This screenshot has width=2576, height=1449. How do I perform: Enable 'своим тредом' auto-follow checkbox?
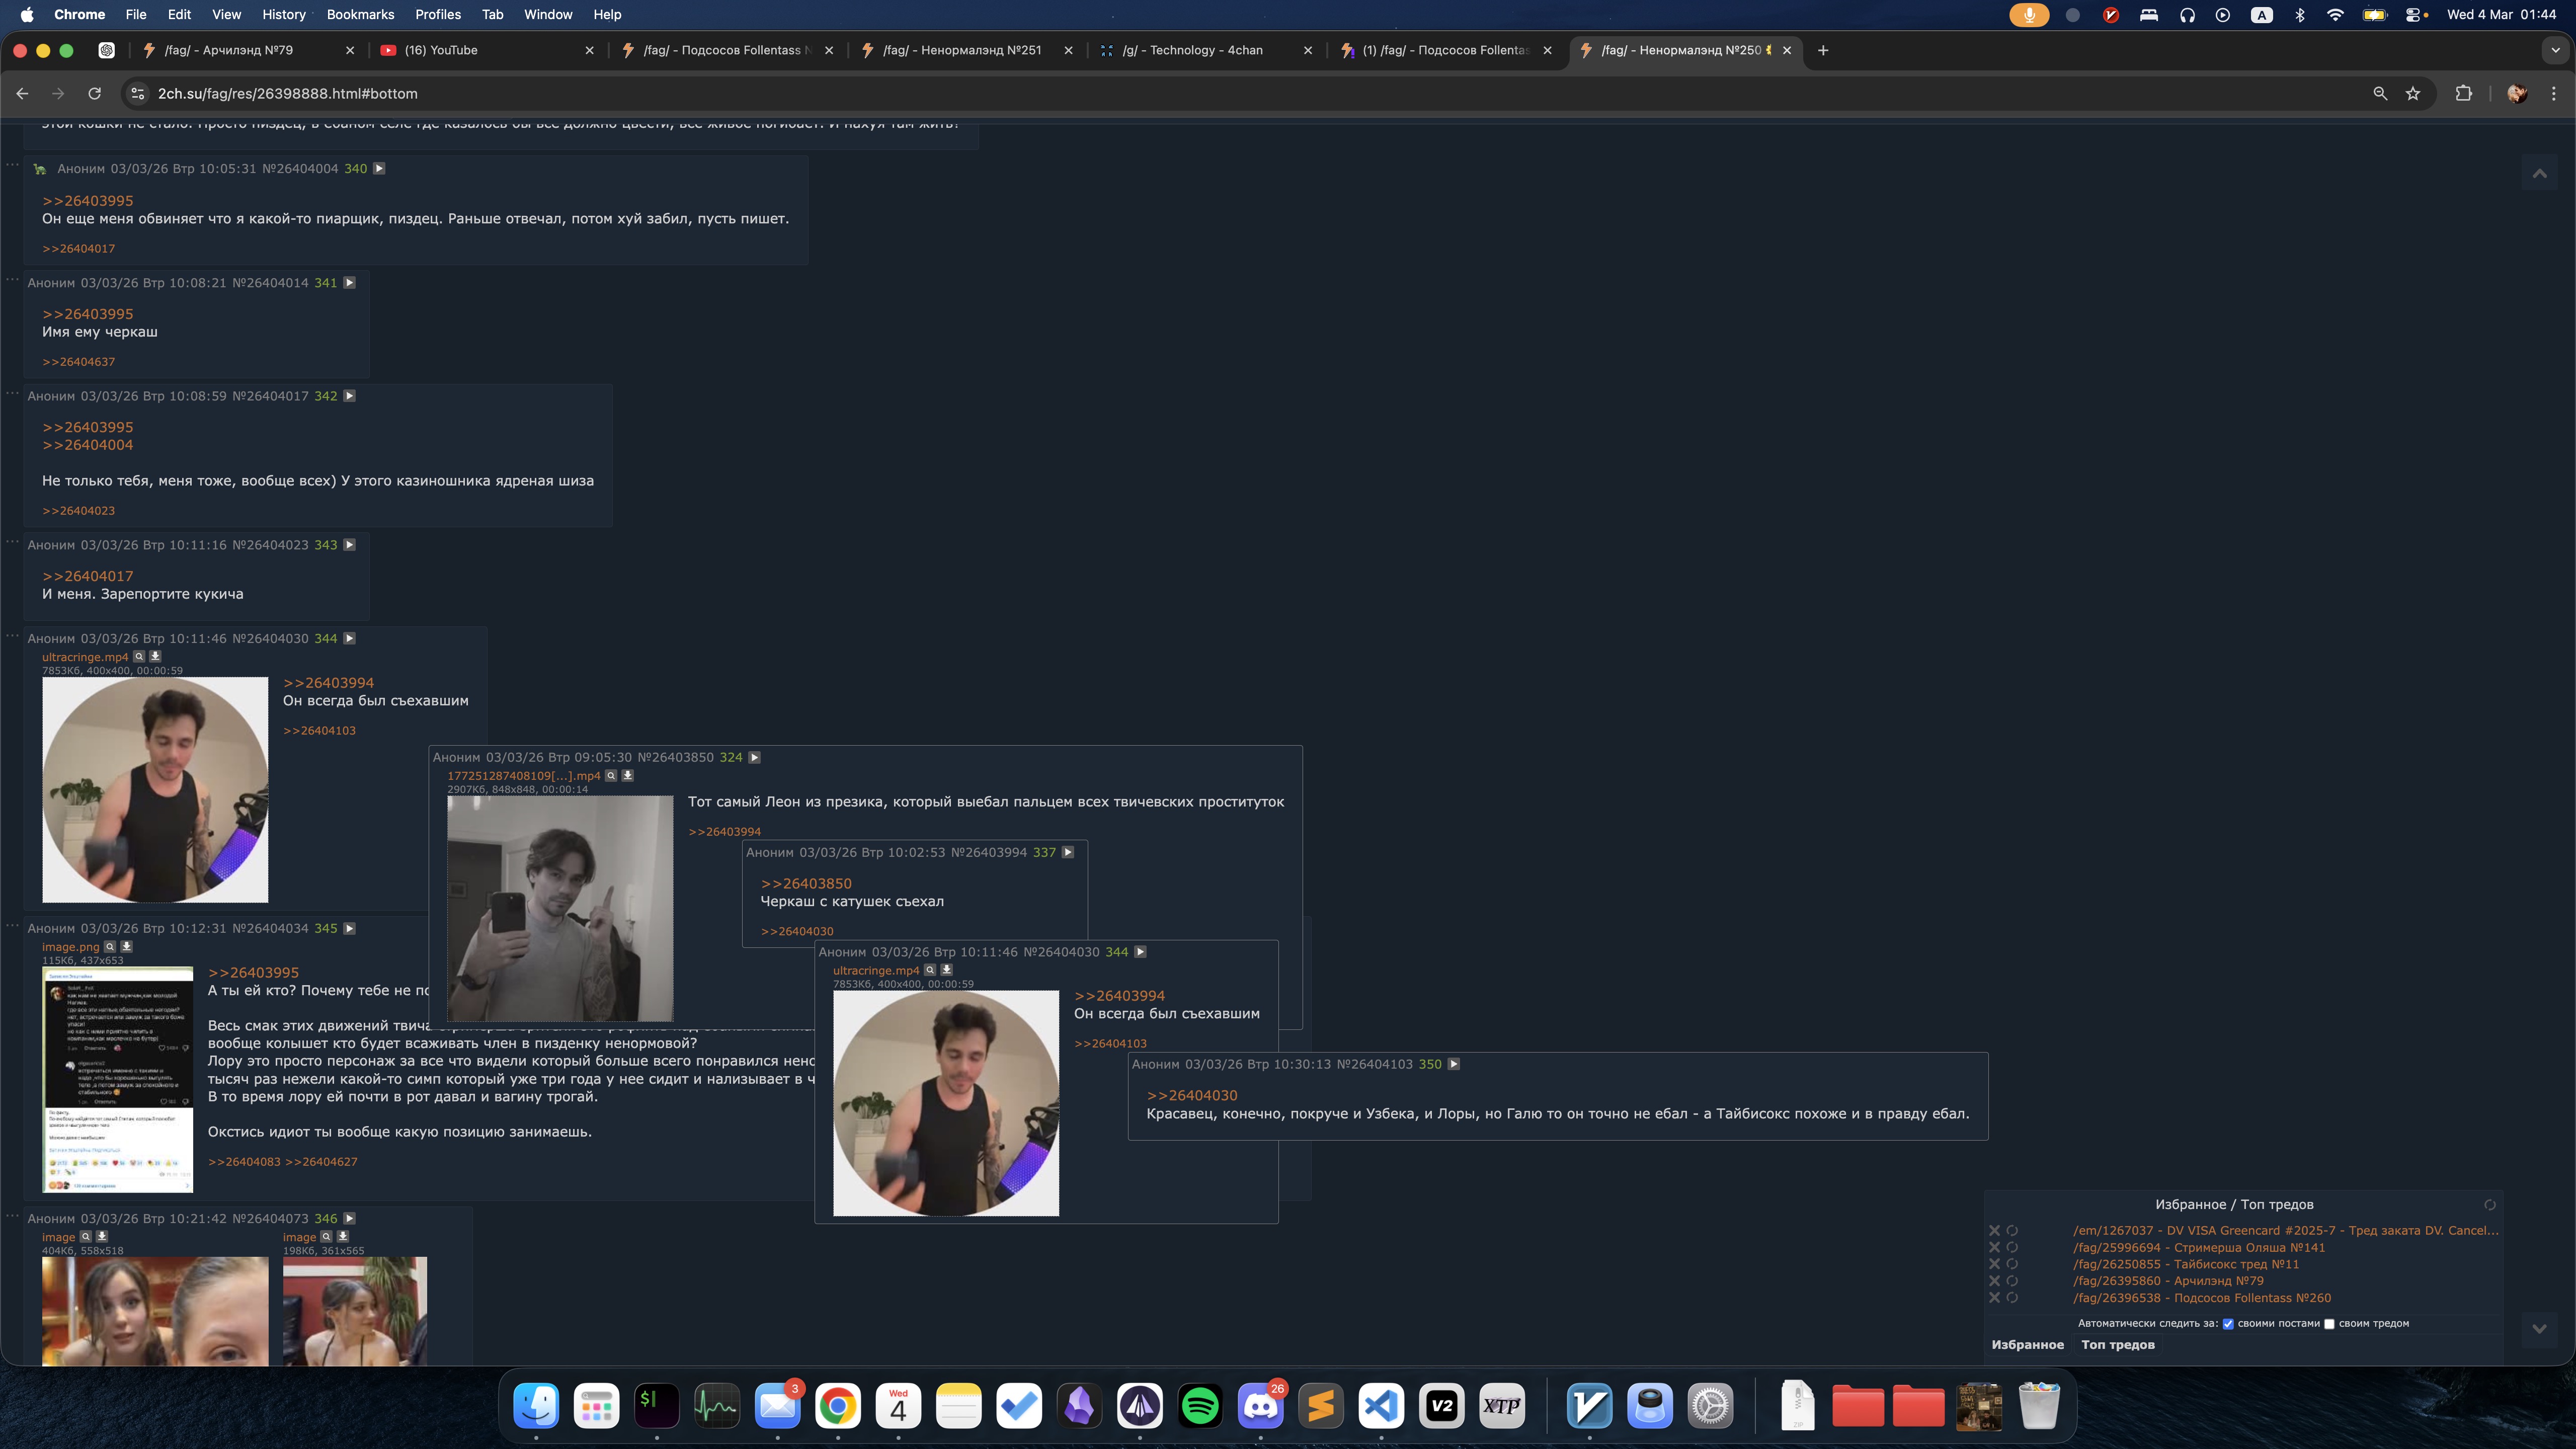pyautogui.click(x=2329, y=1324)
